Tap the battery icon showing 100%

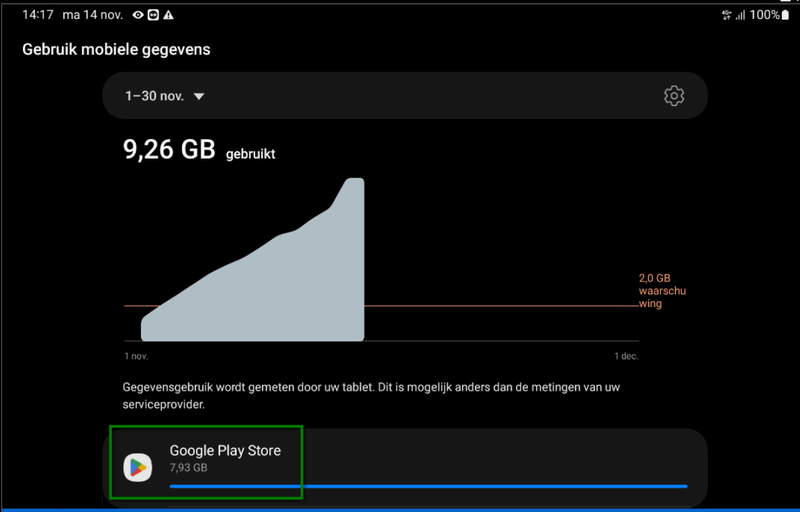point(785,15)
